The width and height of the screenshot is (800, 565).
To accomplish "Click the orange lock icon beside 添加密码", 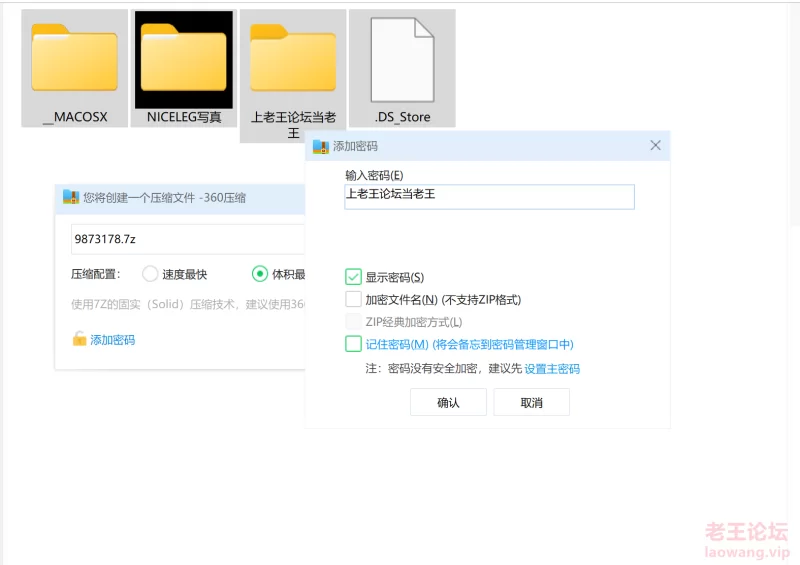I will (79, 340).
